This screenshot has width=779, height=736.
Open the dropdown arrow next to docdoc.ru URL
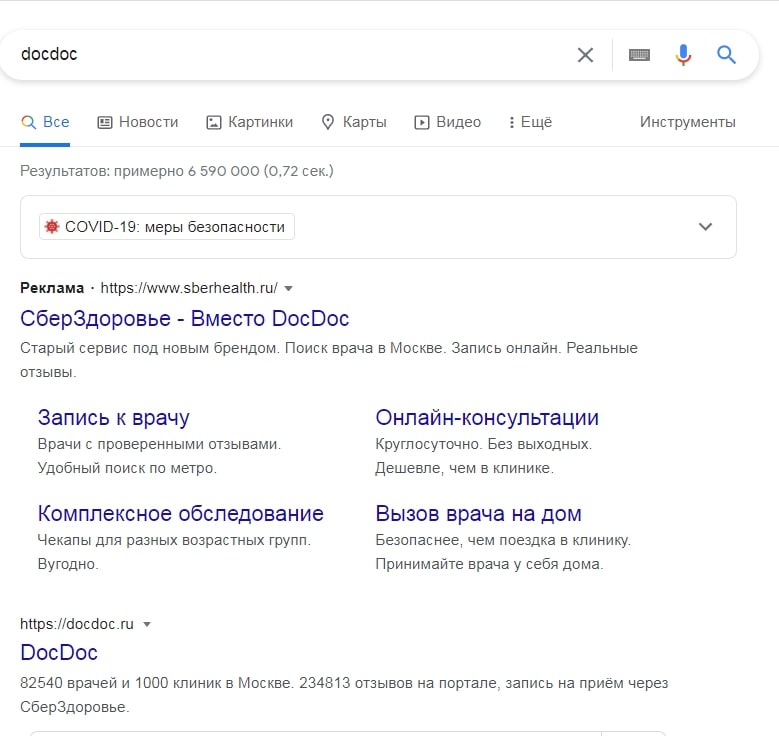pos(147,624)
